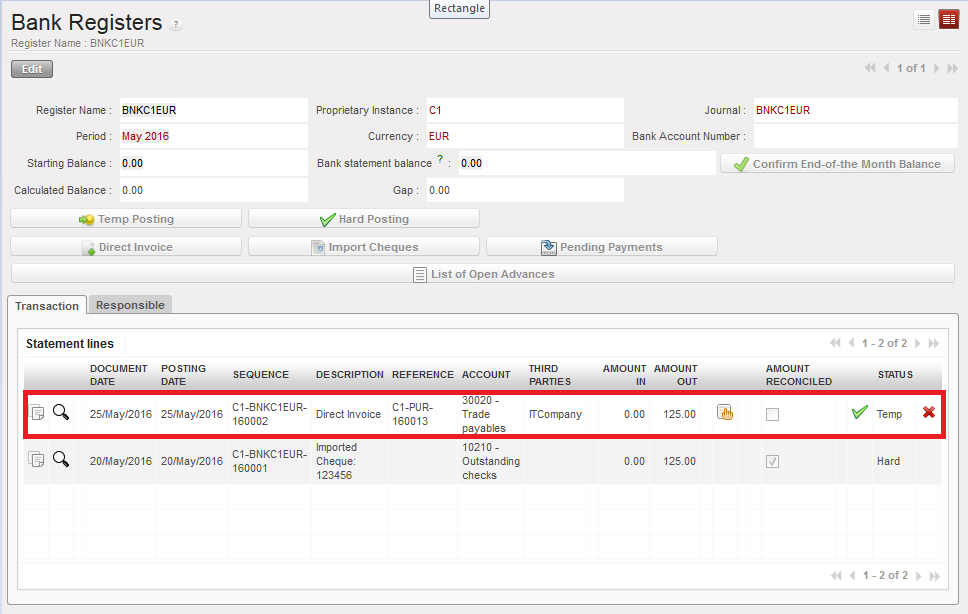This screenshot has height=614, width=968.
Task: Toggle Amount Reconciled checkbox for Imported Cheque row
Action: point(772,461)
